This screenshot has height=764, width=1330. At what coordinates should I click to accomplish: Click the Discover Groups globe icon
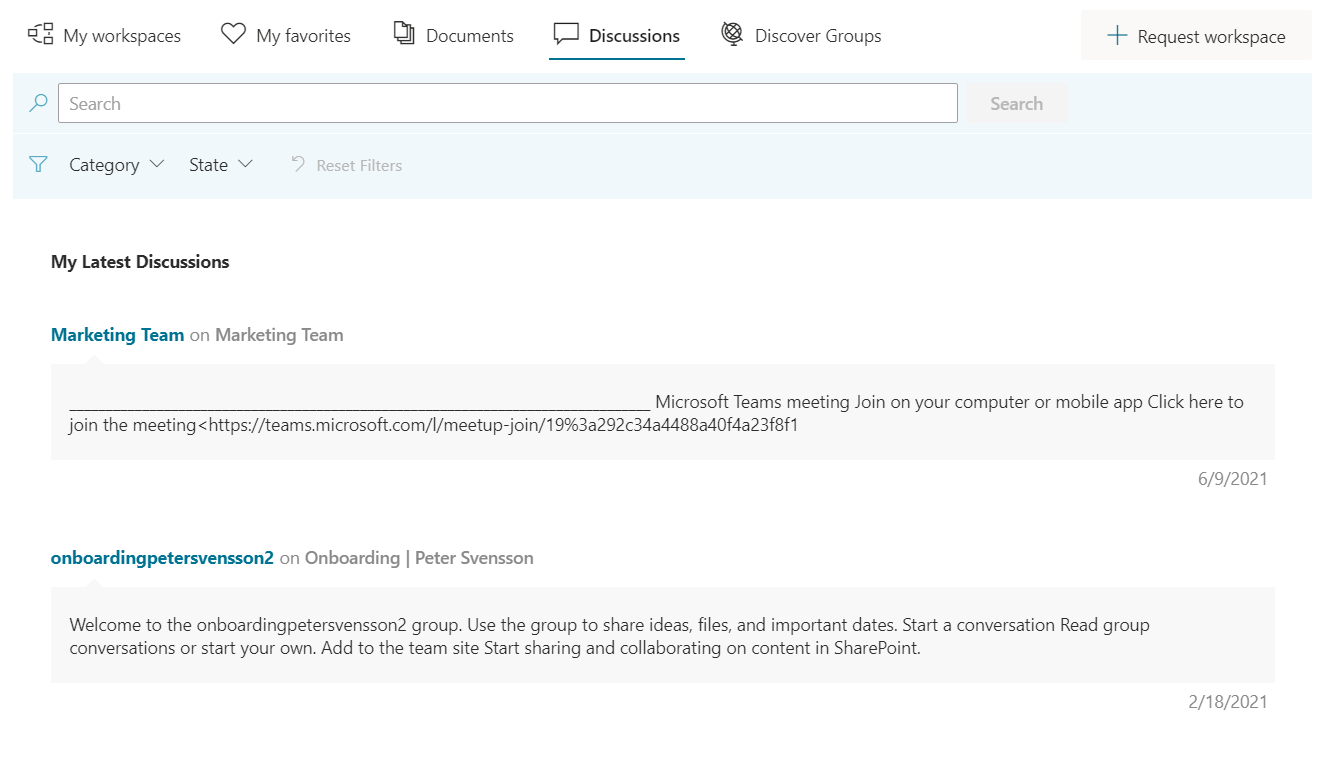(x=732, y=34)
